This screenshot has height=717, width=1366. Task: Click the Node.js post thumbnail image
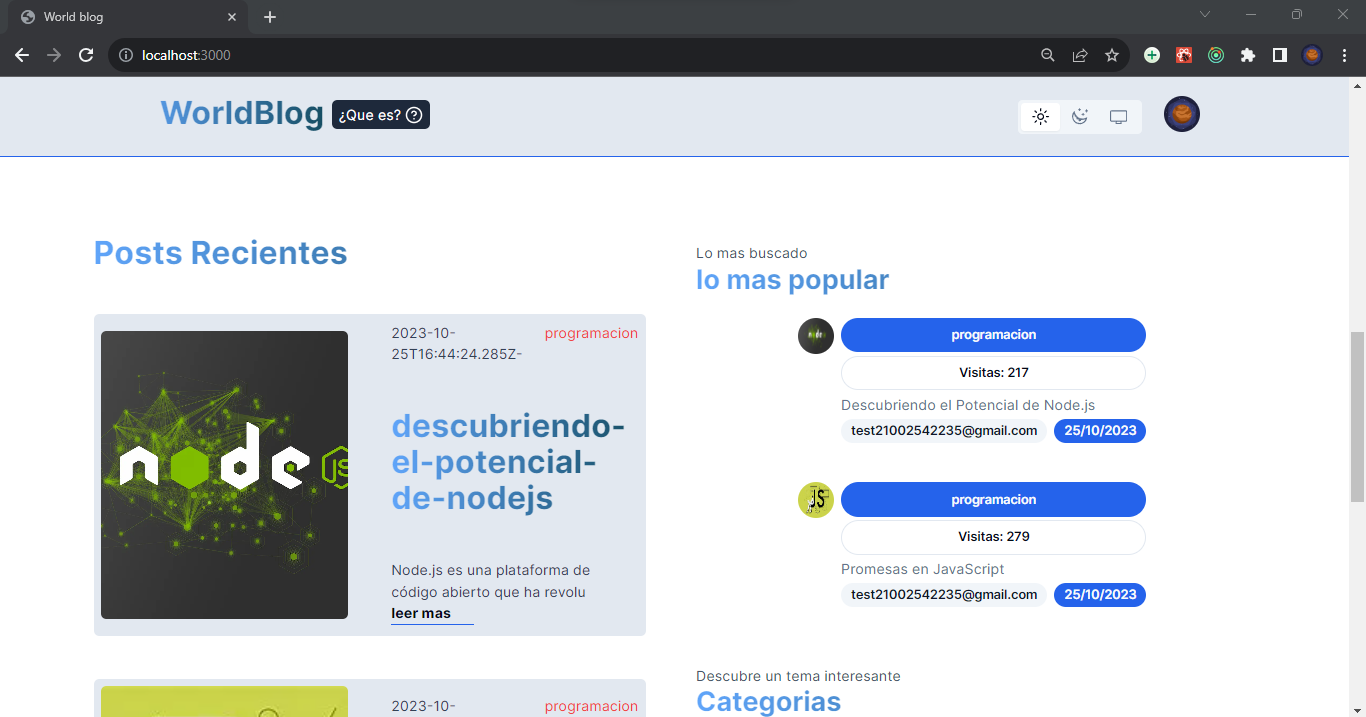point(224,474)
